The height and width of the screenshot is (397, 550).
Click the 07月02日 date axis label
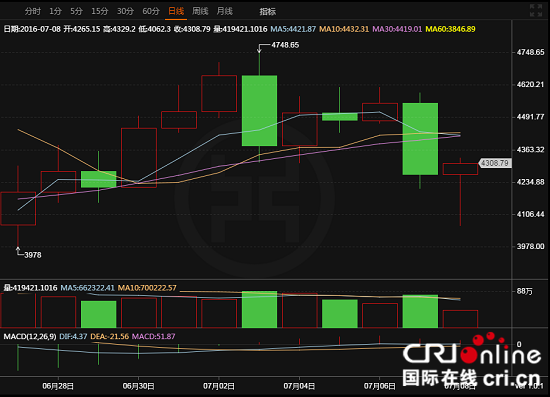click(x=219, y=386)
